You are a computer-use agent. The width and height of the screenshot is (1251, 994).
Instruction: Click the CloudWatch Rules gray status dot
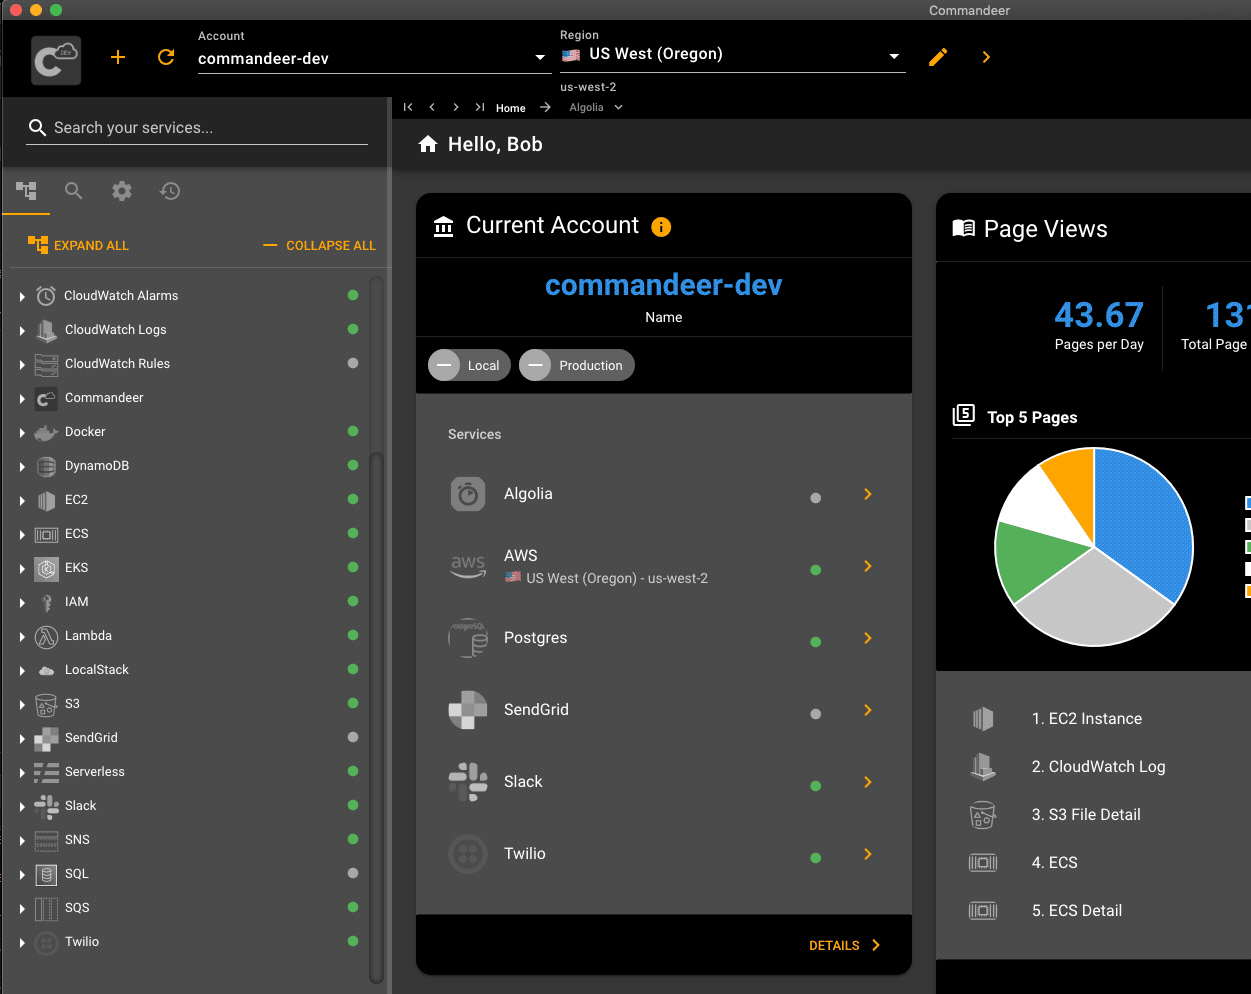coord(353,363)
